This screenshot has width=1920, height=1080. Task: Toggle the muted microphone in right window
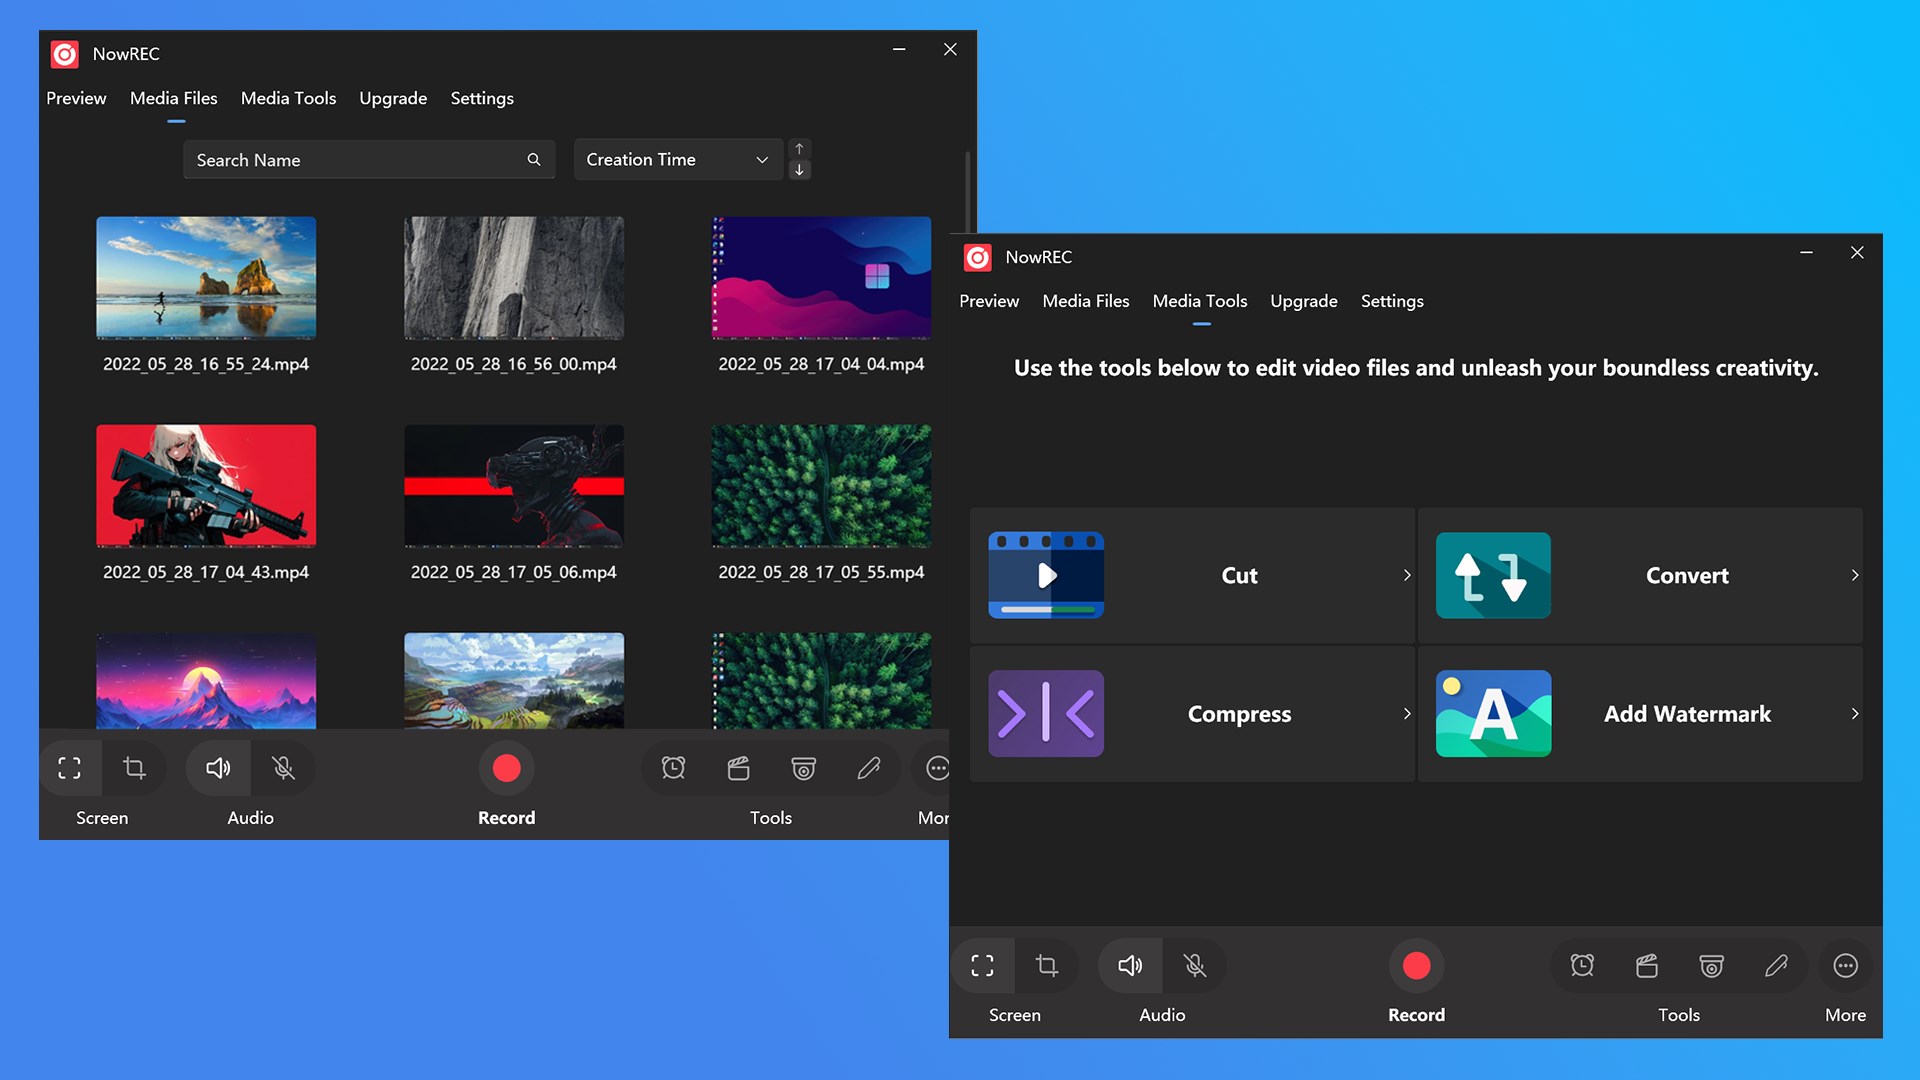click(x=1194, y=965)
